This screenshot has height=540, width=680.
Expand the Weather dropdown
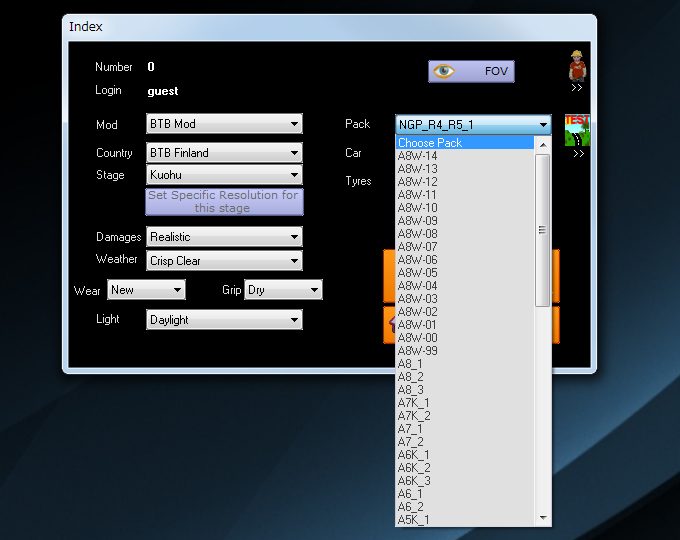pos(224,261)
